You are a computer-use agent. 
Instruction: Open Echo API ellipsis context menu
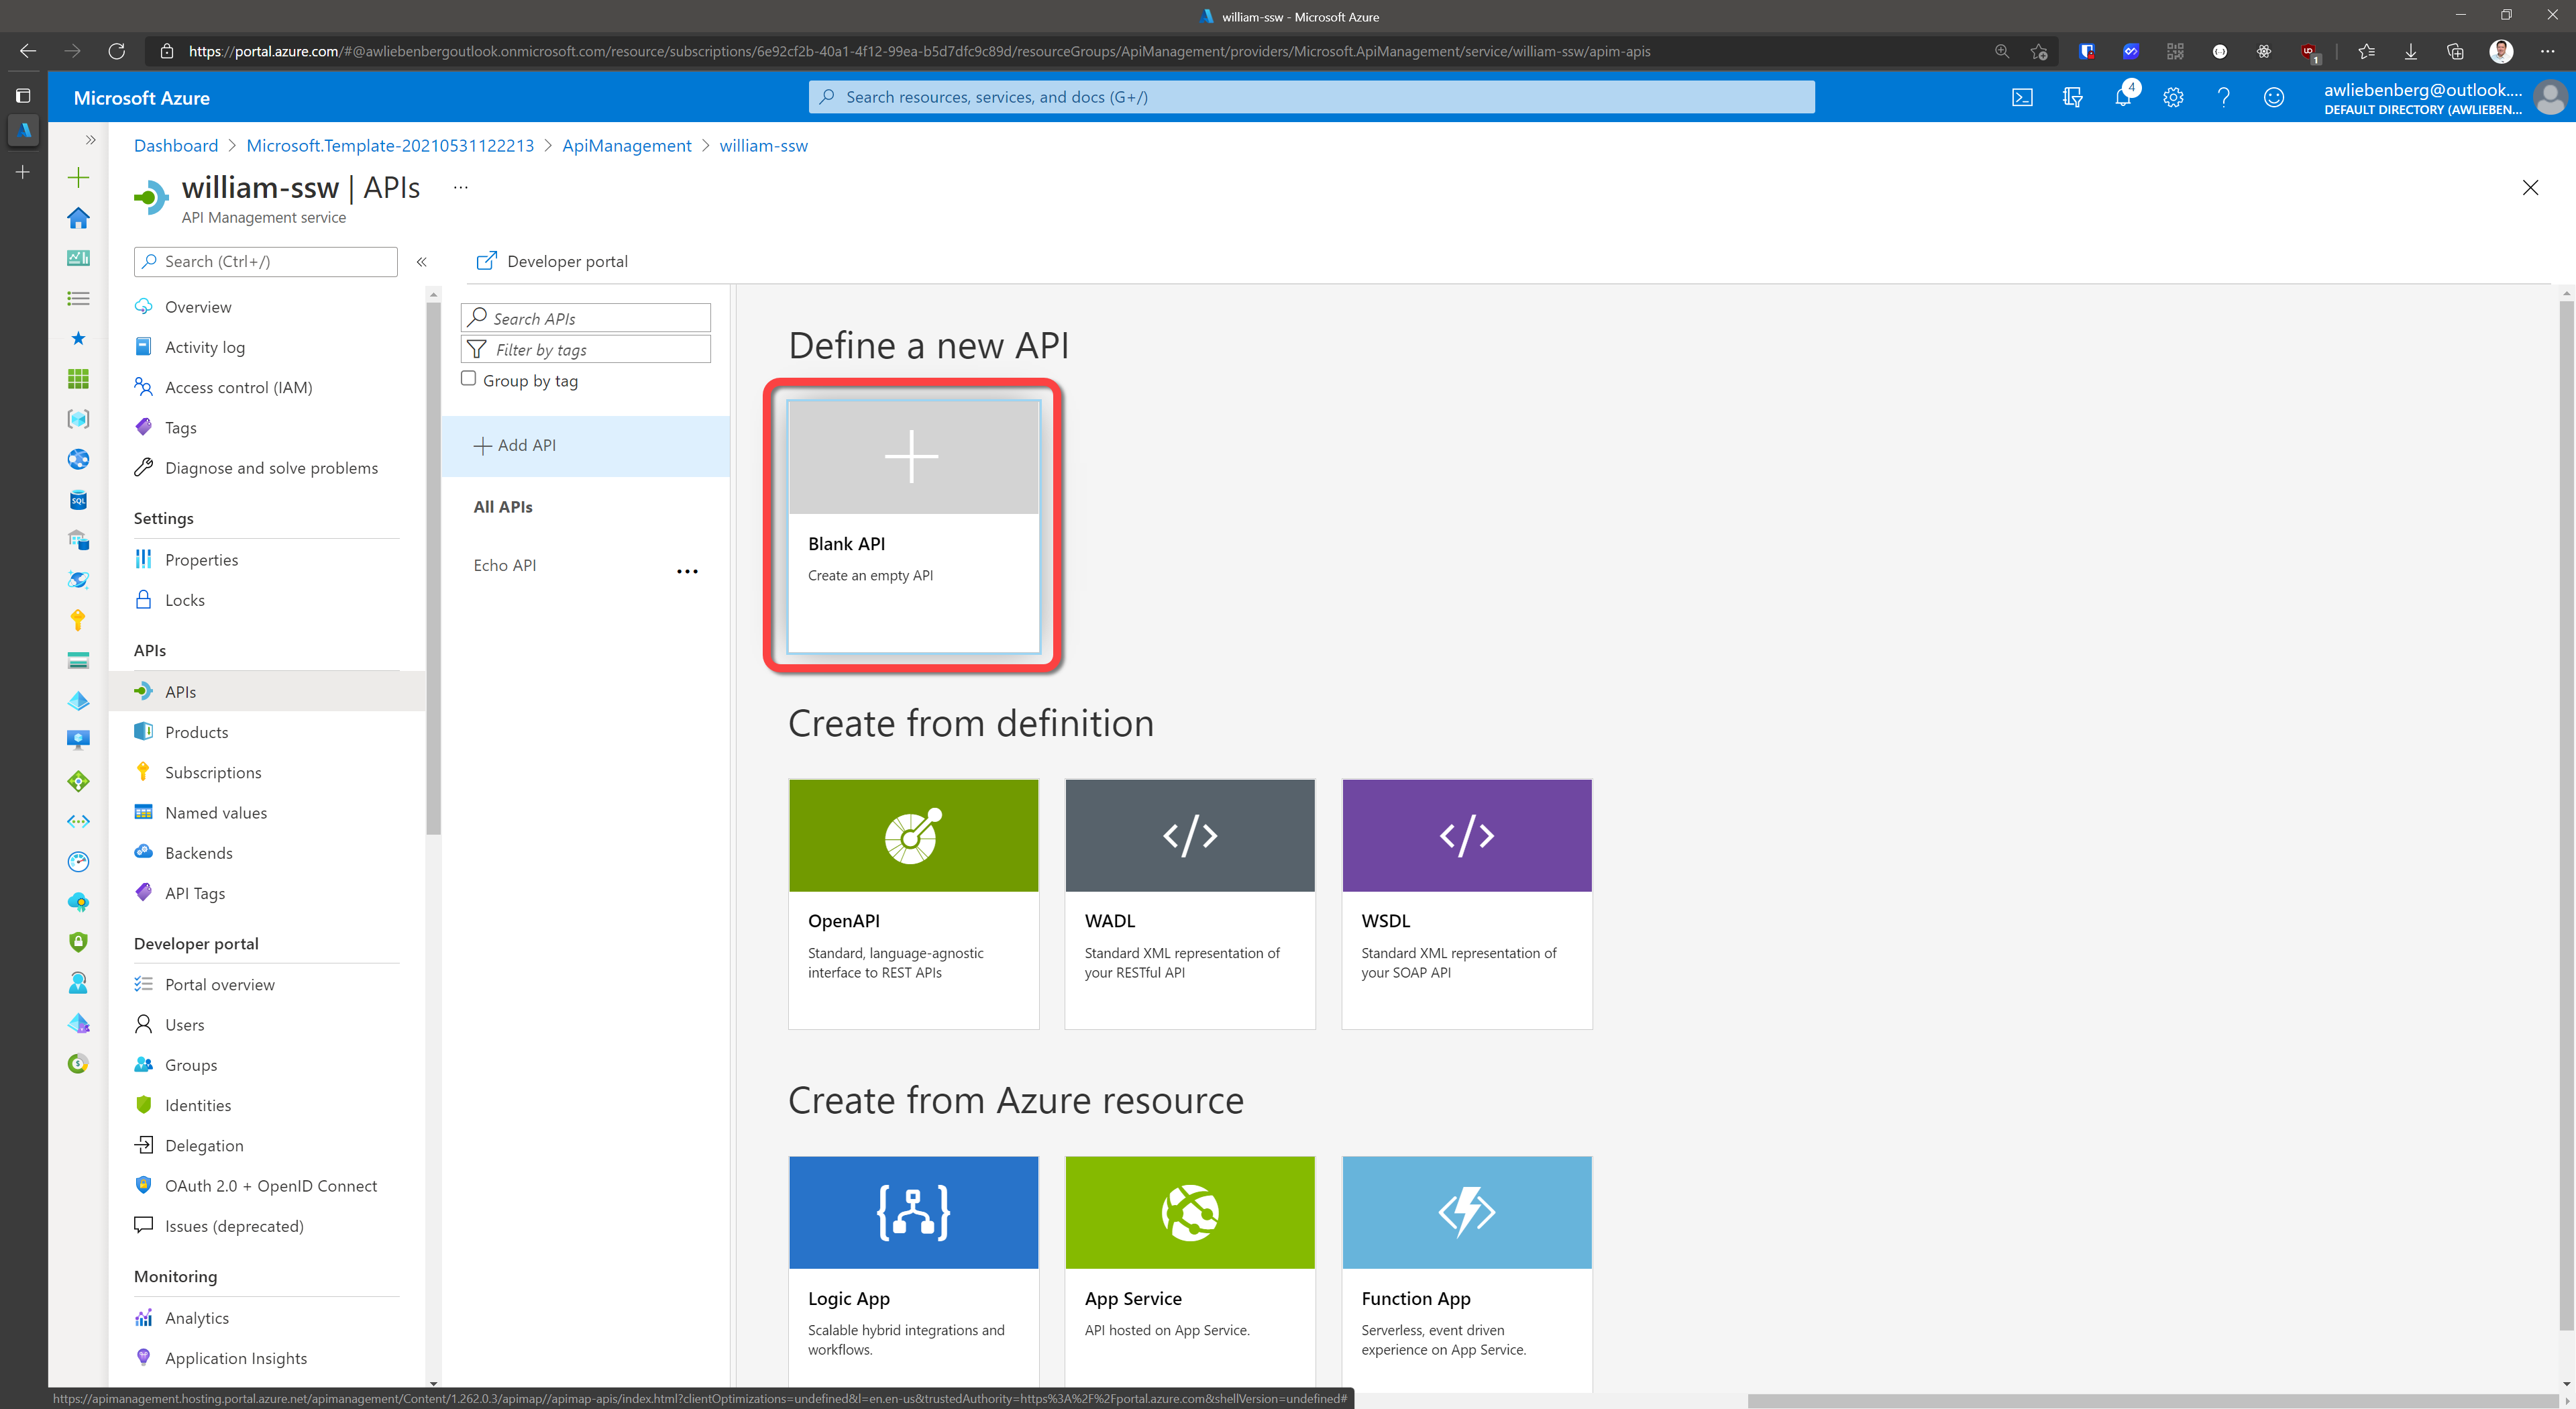tap(687, 571)
